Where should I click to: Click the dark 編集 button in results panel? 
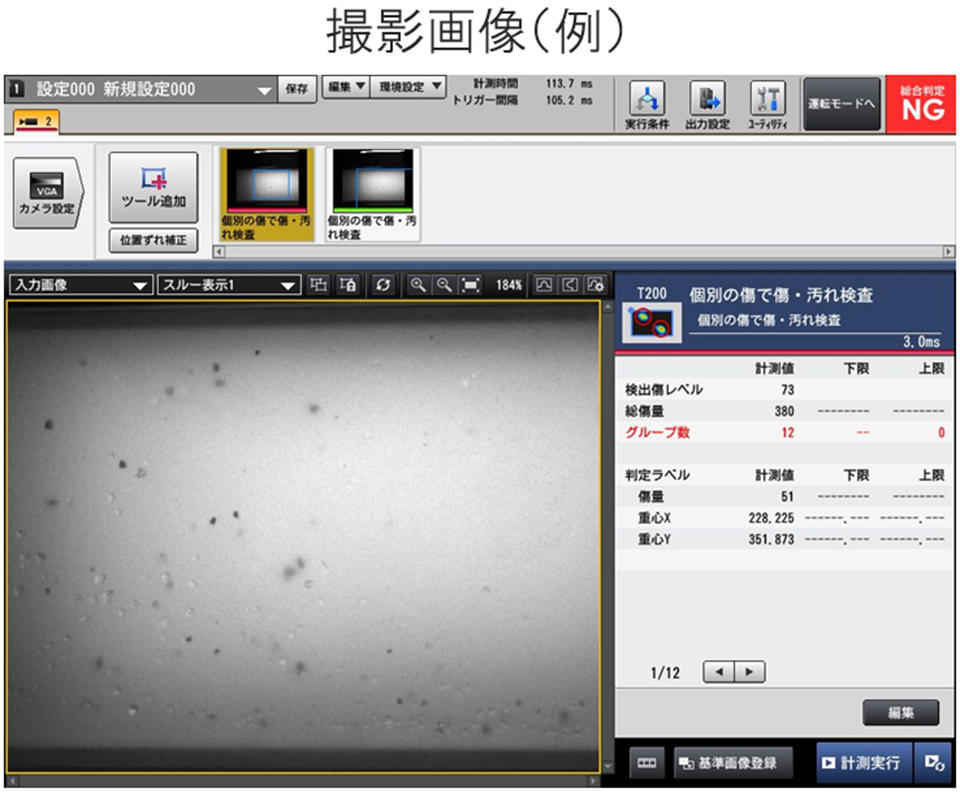coord(901,712)
